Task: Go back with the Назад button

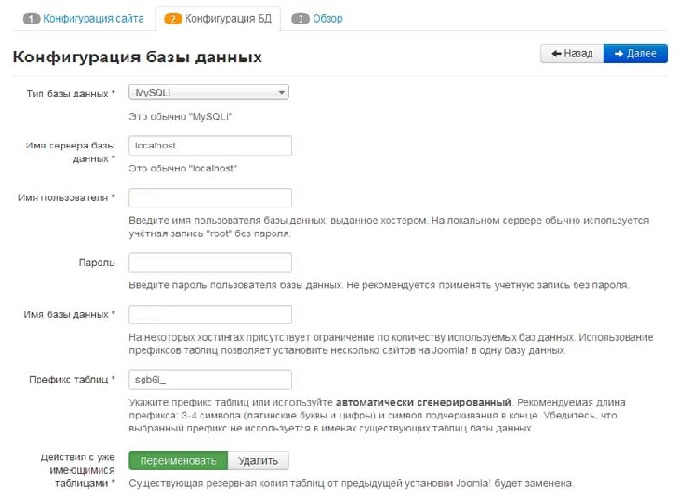Action: click(x=572, y=54)
